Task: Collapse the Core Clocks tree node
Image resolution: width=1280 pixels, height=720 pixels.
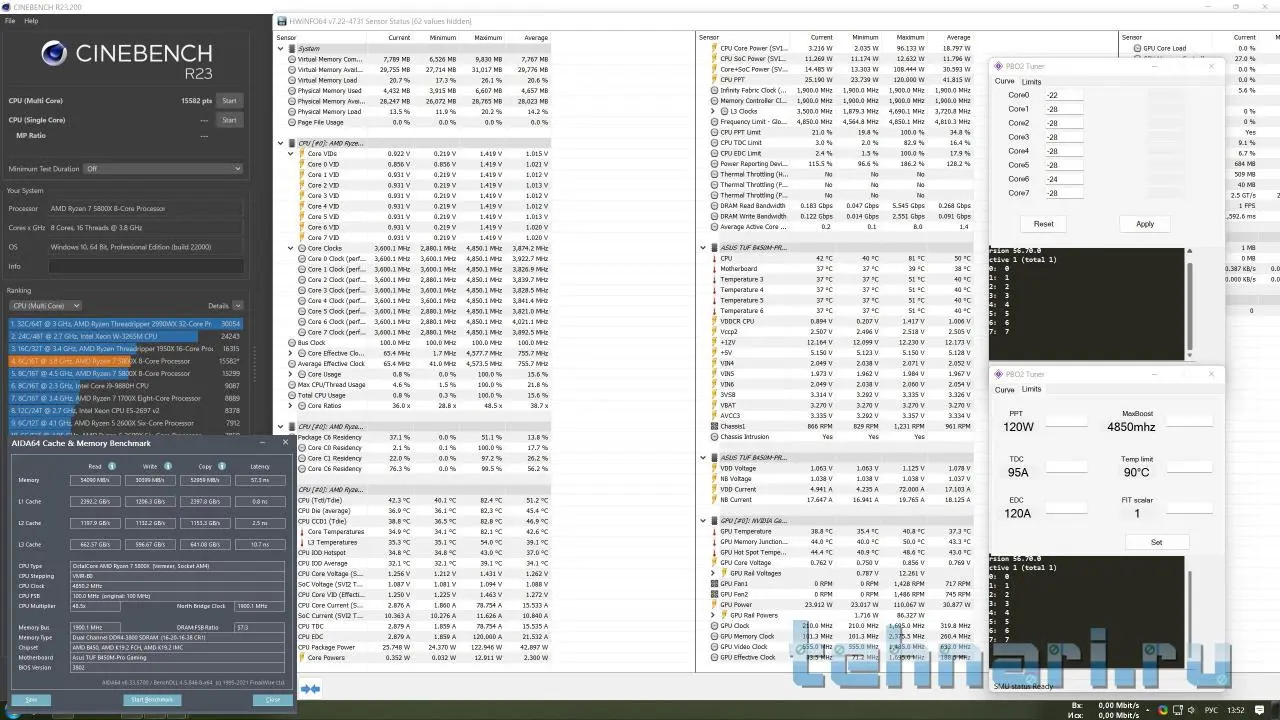Action: tap(291, 248)
